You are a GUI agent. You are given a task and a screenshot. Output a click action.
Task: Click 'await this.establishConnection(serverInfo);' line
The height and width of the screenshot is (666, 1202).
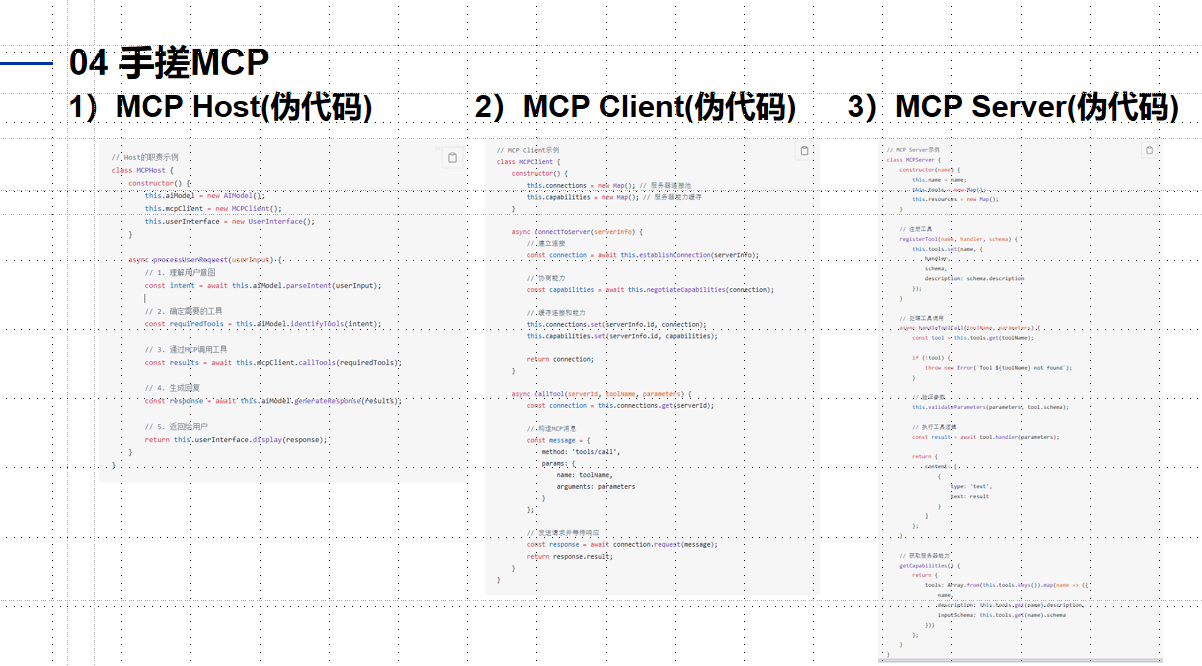pyautogui.click(x=643, y=255)
